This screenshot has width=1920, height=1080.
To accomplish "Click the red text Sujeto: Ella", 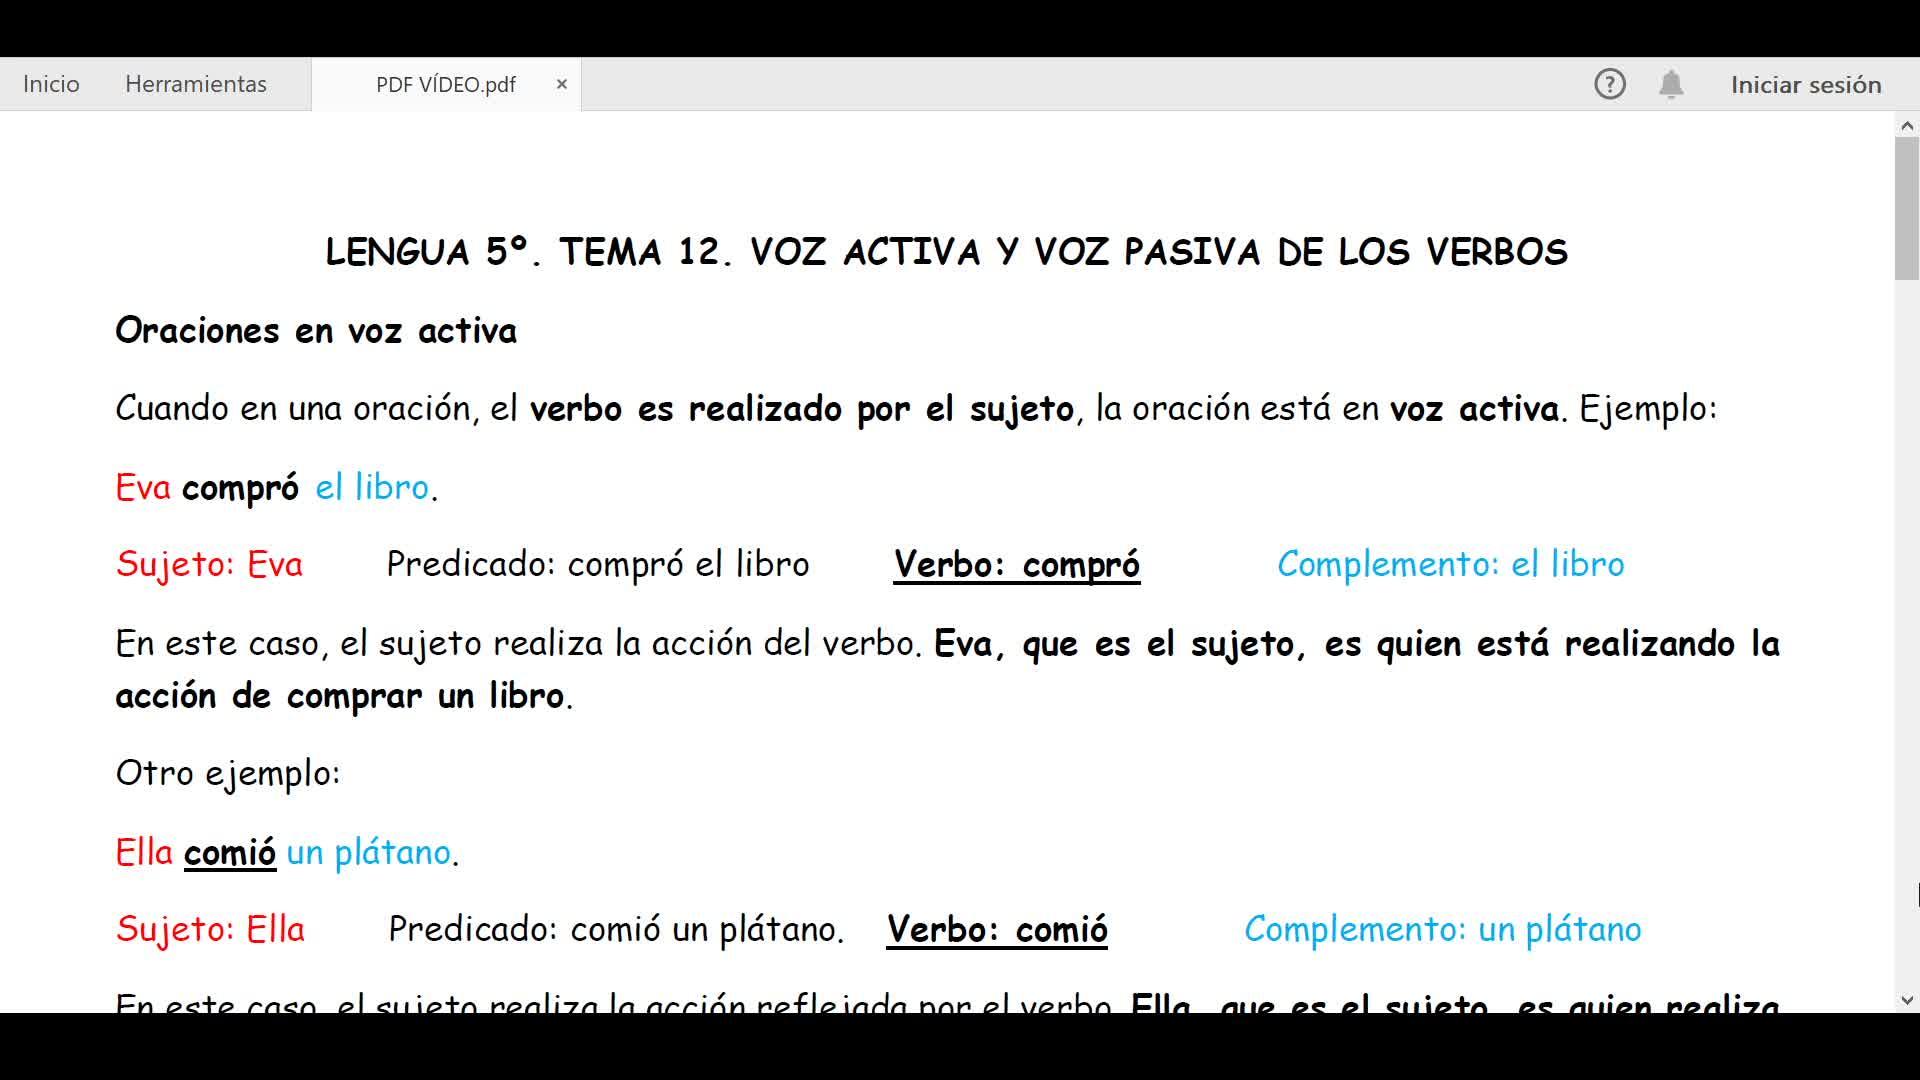I will 210,930.
